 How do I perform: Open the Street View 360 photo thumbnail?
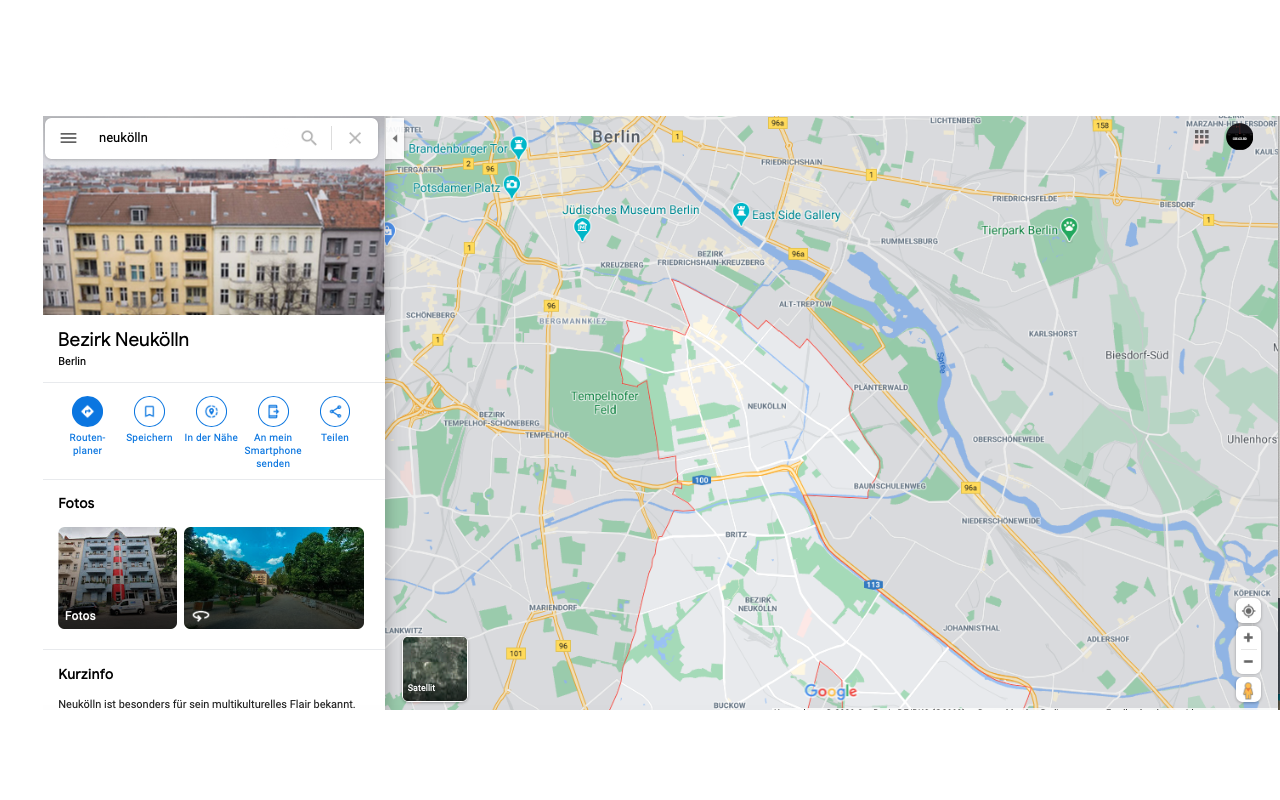(x=274, y=578)
